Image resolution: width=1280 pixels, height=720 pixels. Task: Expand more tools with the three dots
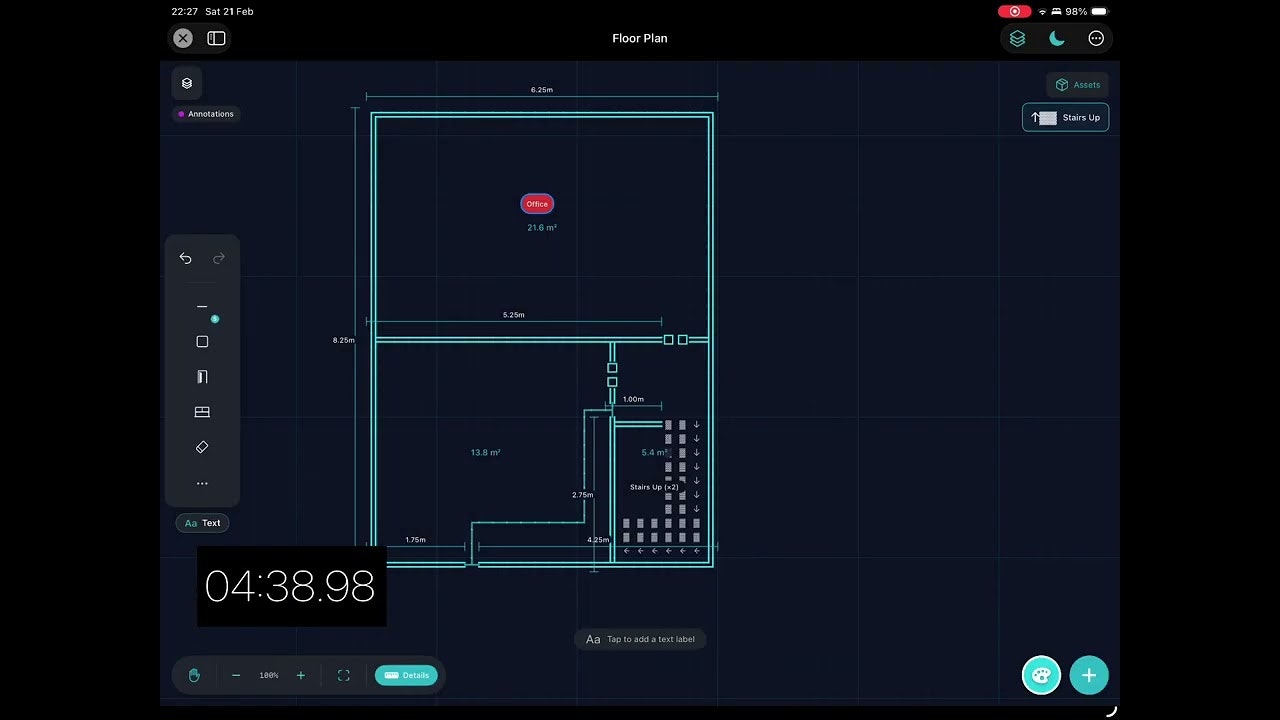coord(202,483)
